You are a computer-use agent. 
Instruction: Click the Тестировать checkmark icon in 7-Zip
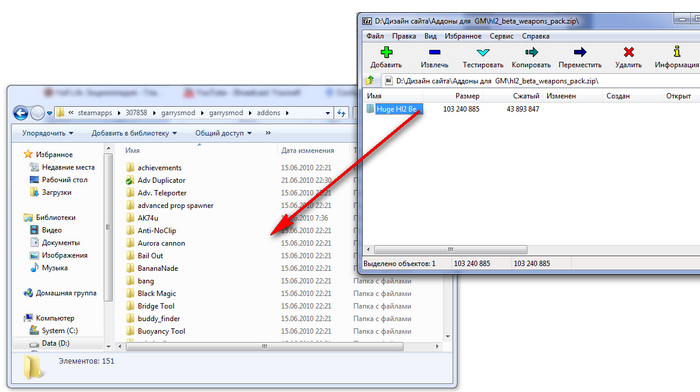click(x=483, y=52)
